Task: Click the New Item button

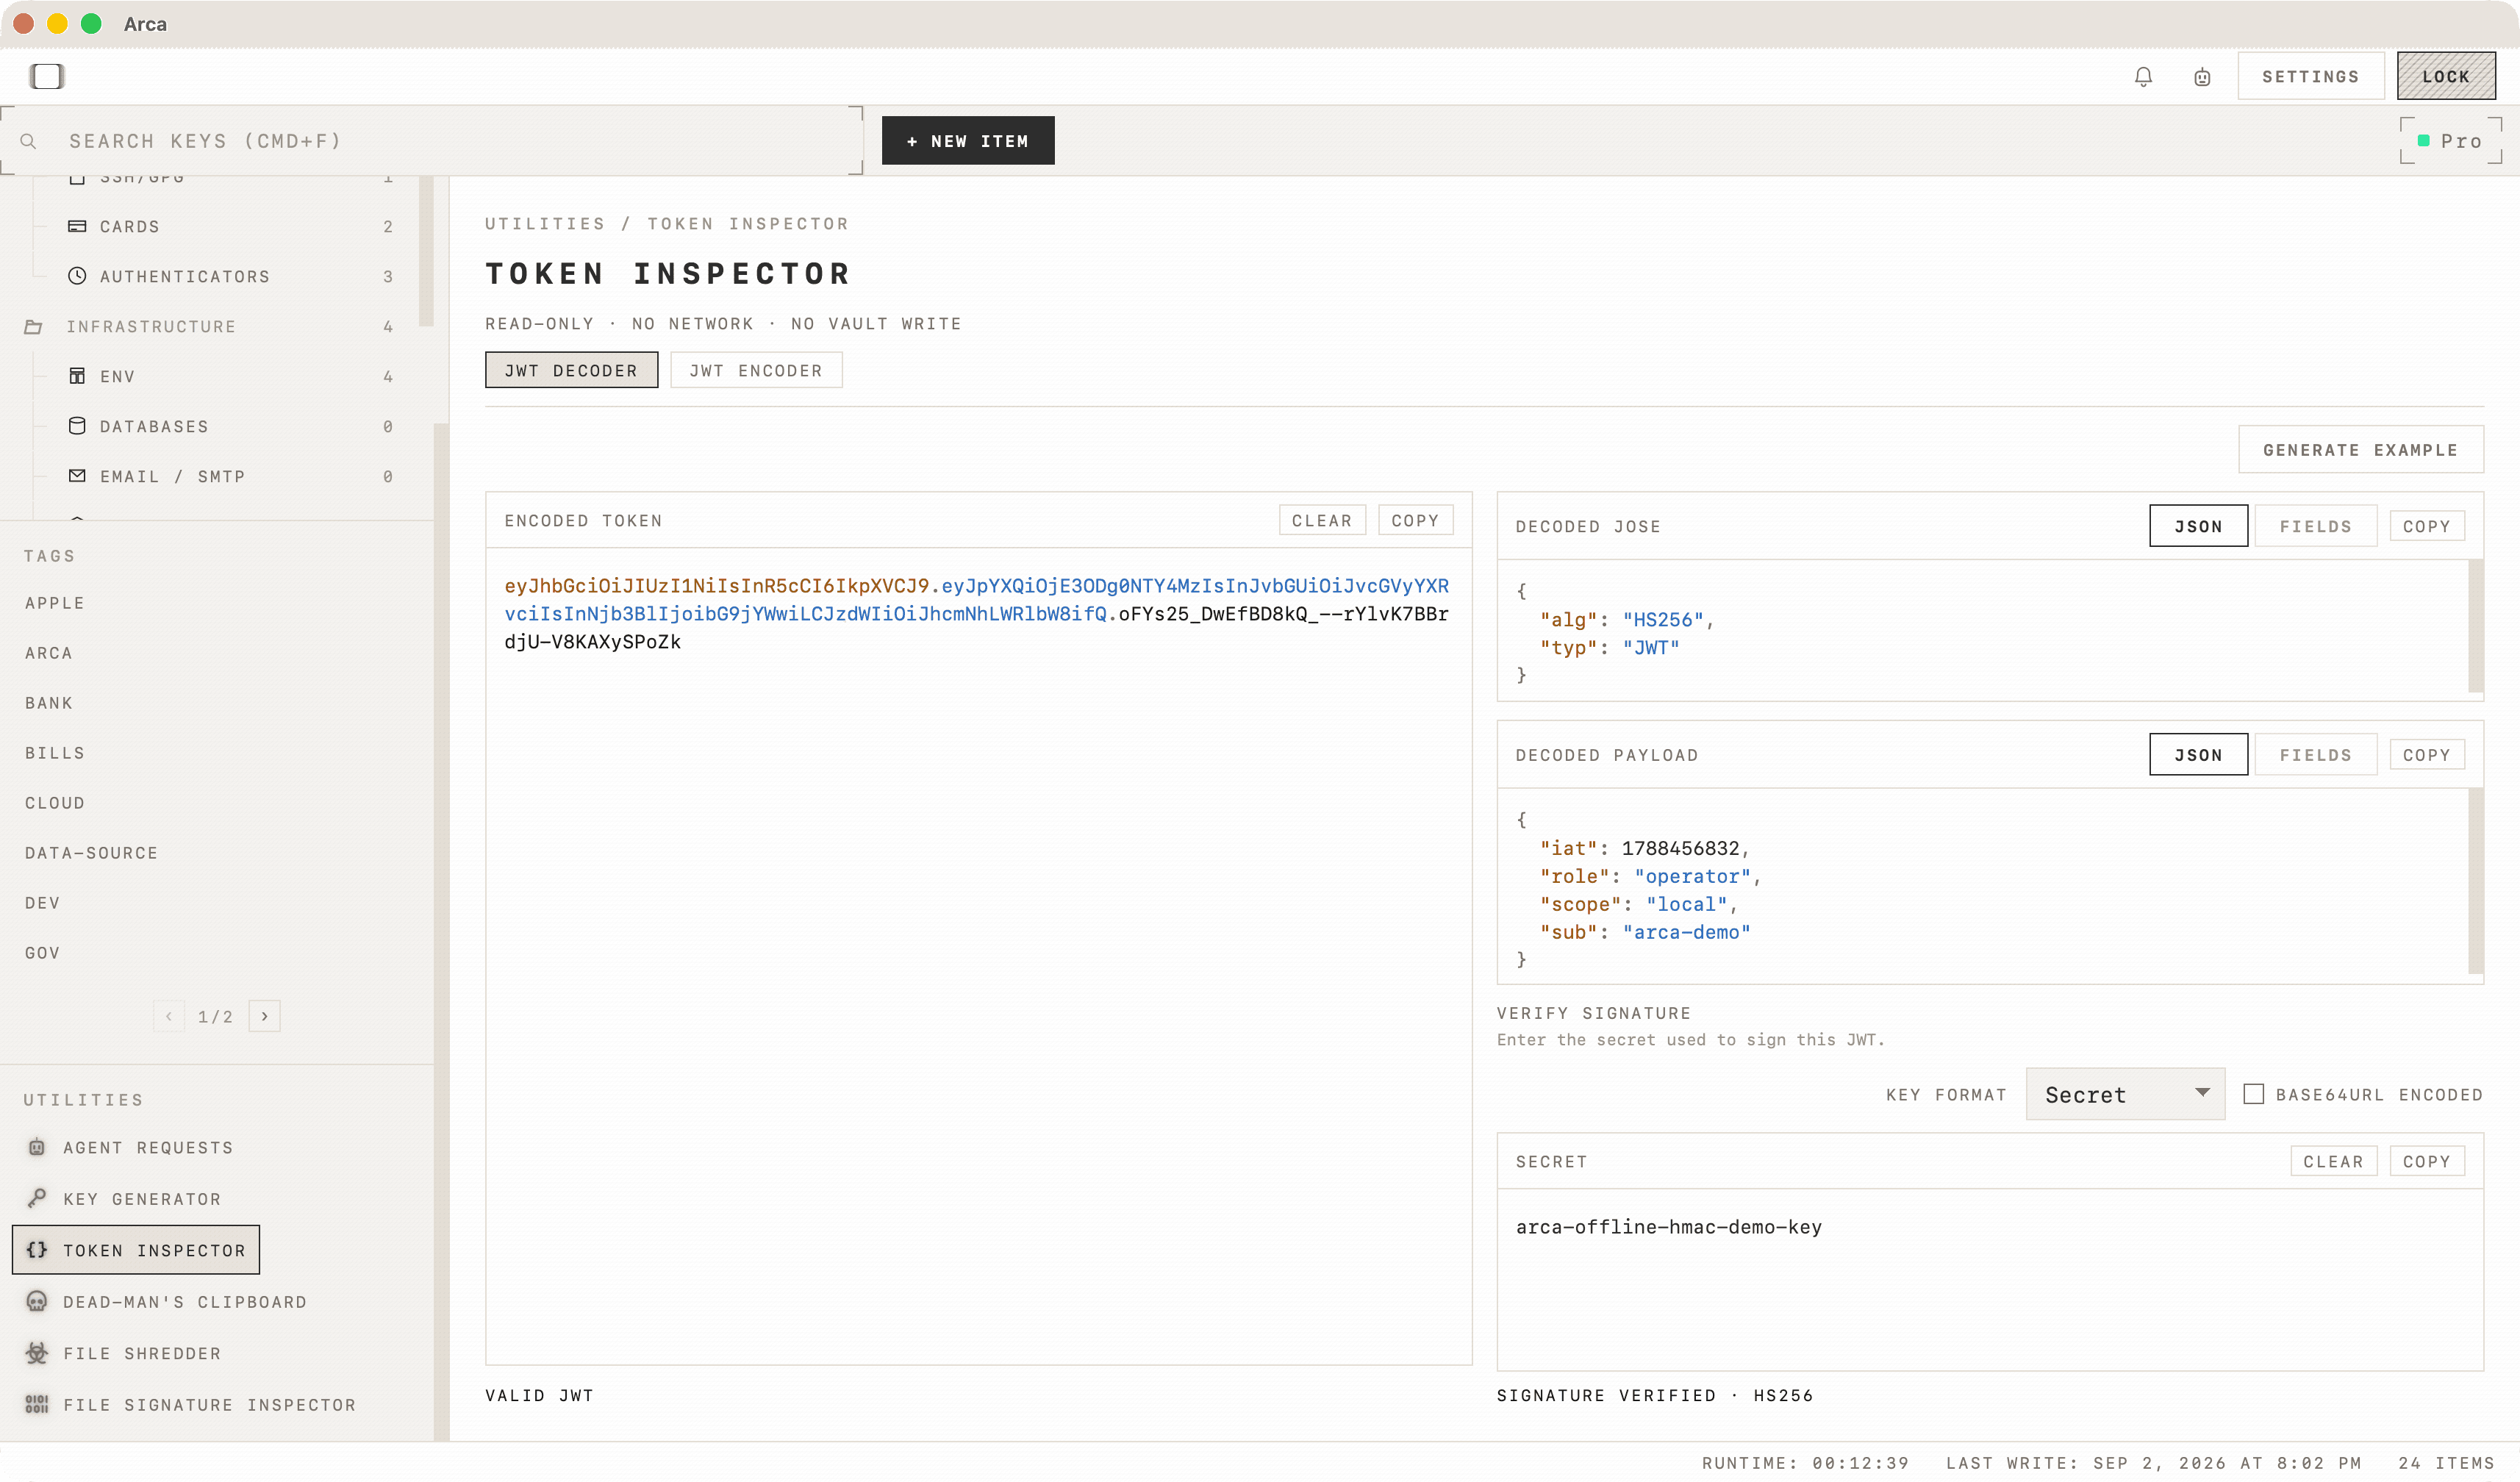Action: coord(967,141)
